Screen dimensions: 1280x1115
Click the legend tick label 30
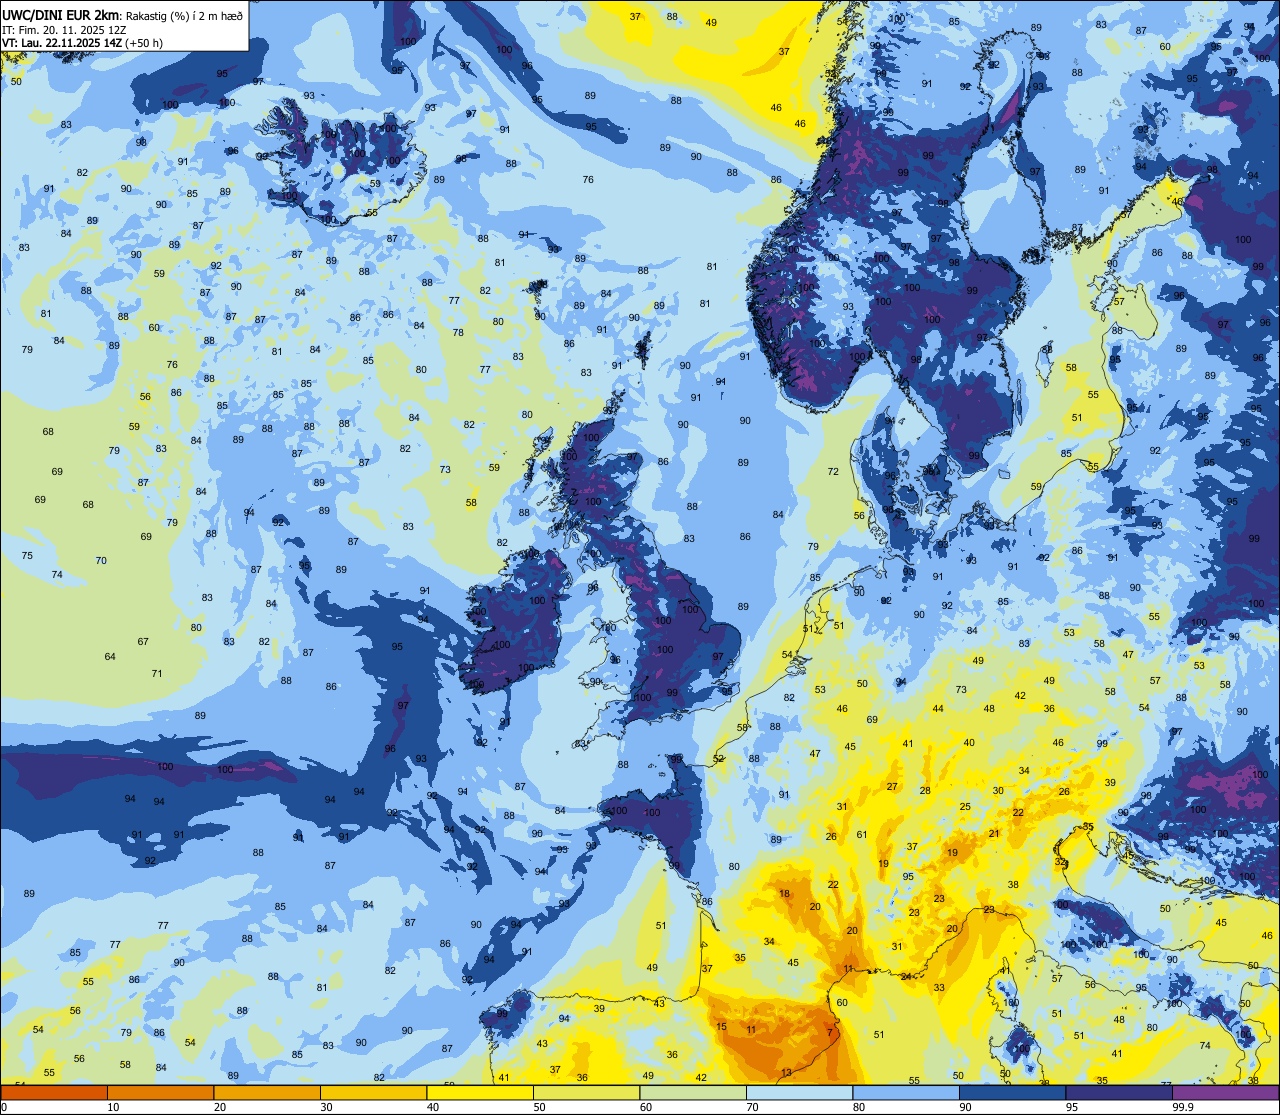326,1107
